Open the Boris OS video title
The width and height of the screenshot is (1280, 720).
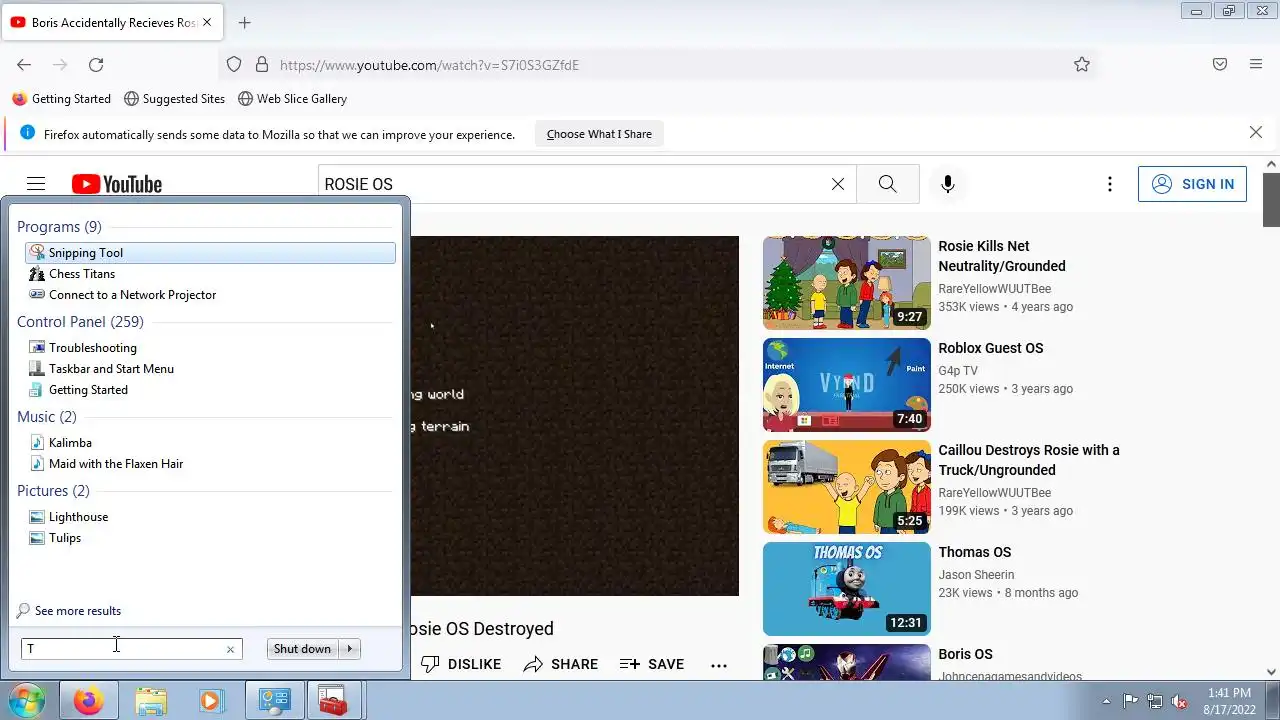point(965,654)
